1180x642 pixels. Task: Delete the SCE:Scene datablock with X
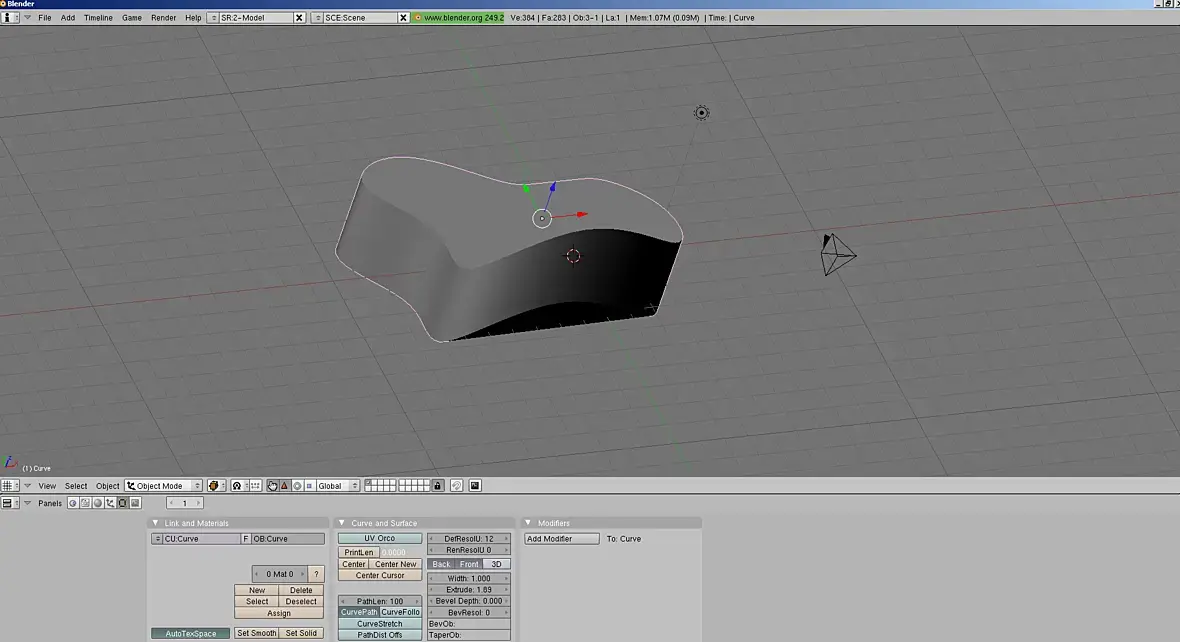403,18
